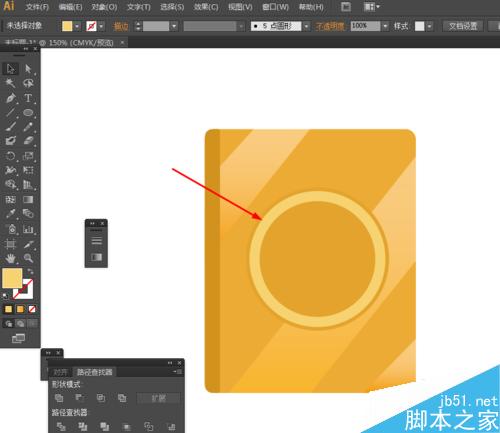The height and width of the screenshot is (433, 500).
Task: Select the Type tool
Action: tap(28, 98)
